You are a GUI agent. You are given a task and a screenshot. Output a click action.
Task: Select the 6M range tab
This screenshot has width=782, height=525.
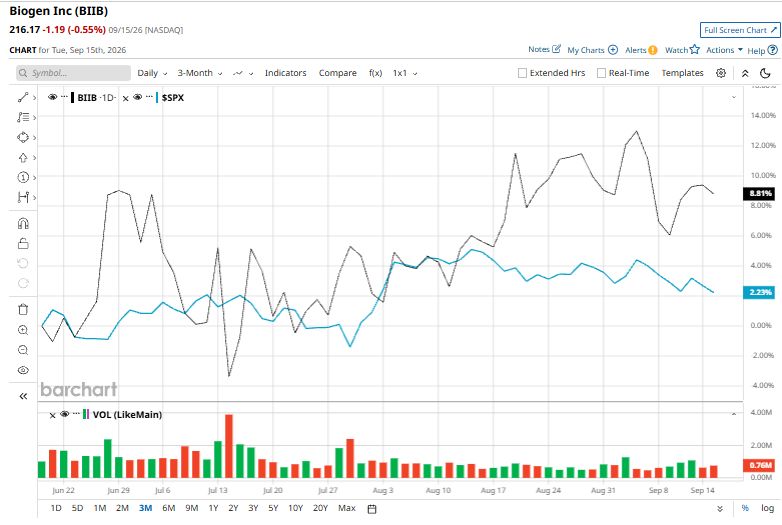[169, 508]
